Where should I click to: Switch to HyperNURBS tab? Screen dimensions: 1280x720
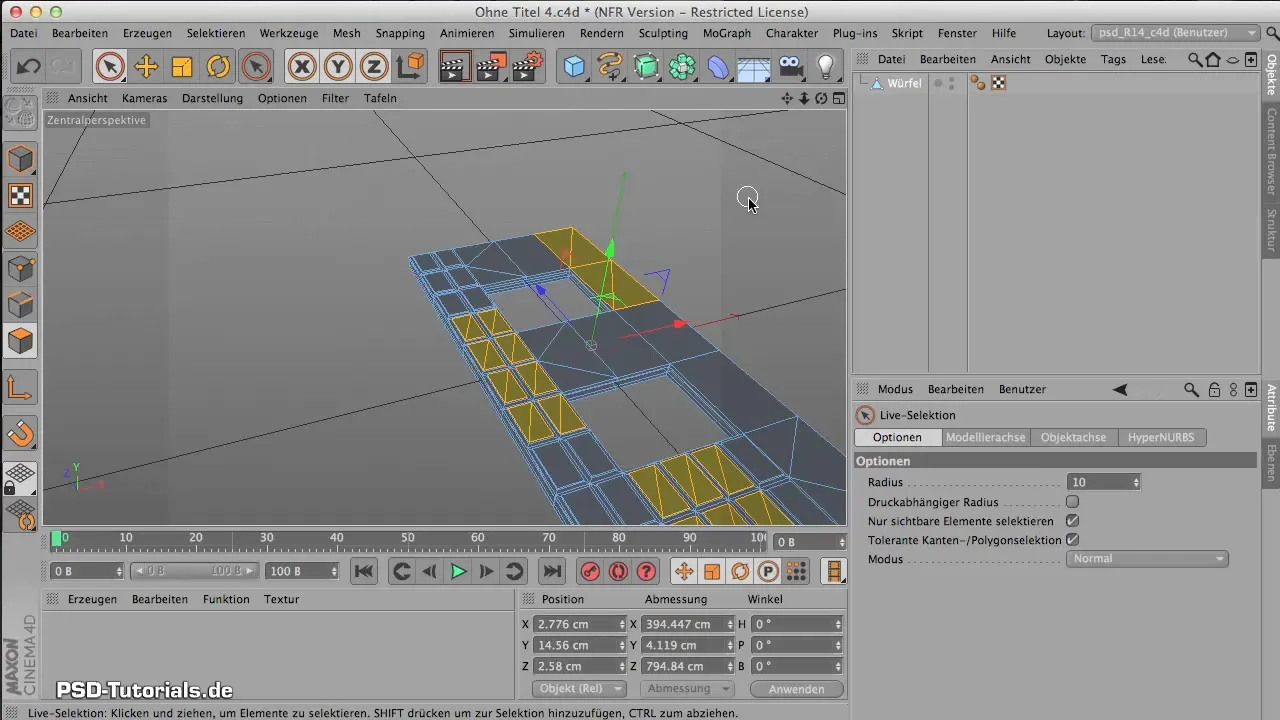(x=1161, y=437)
